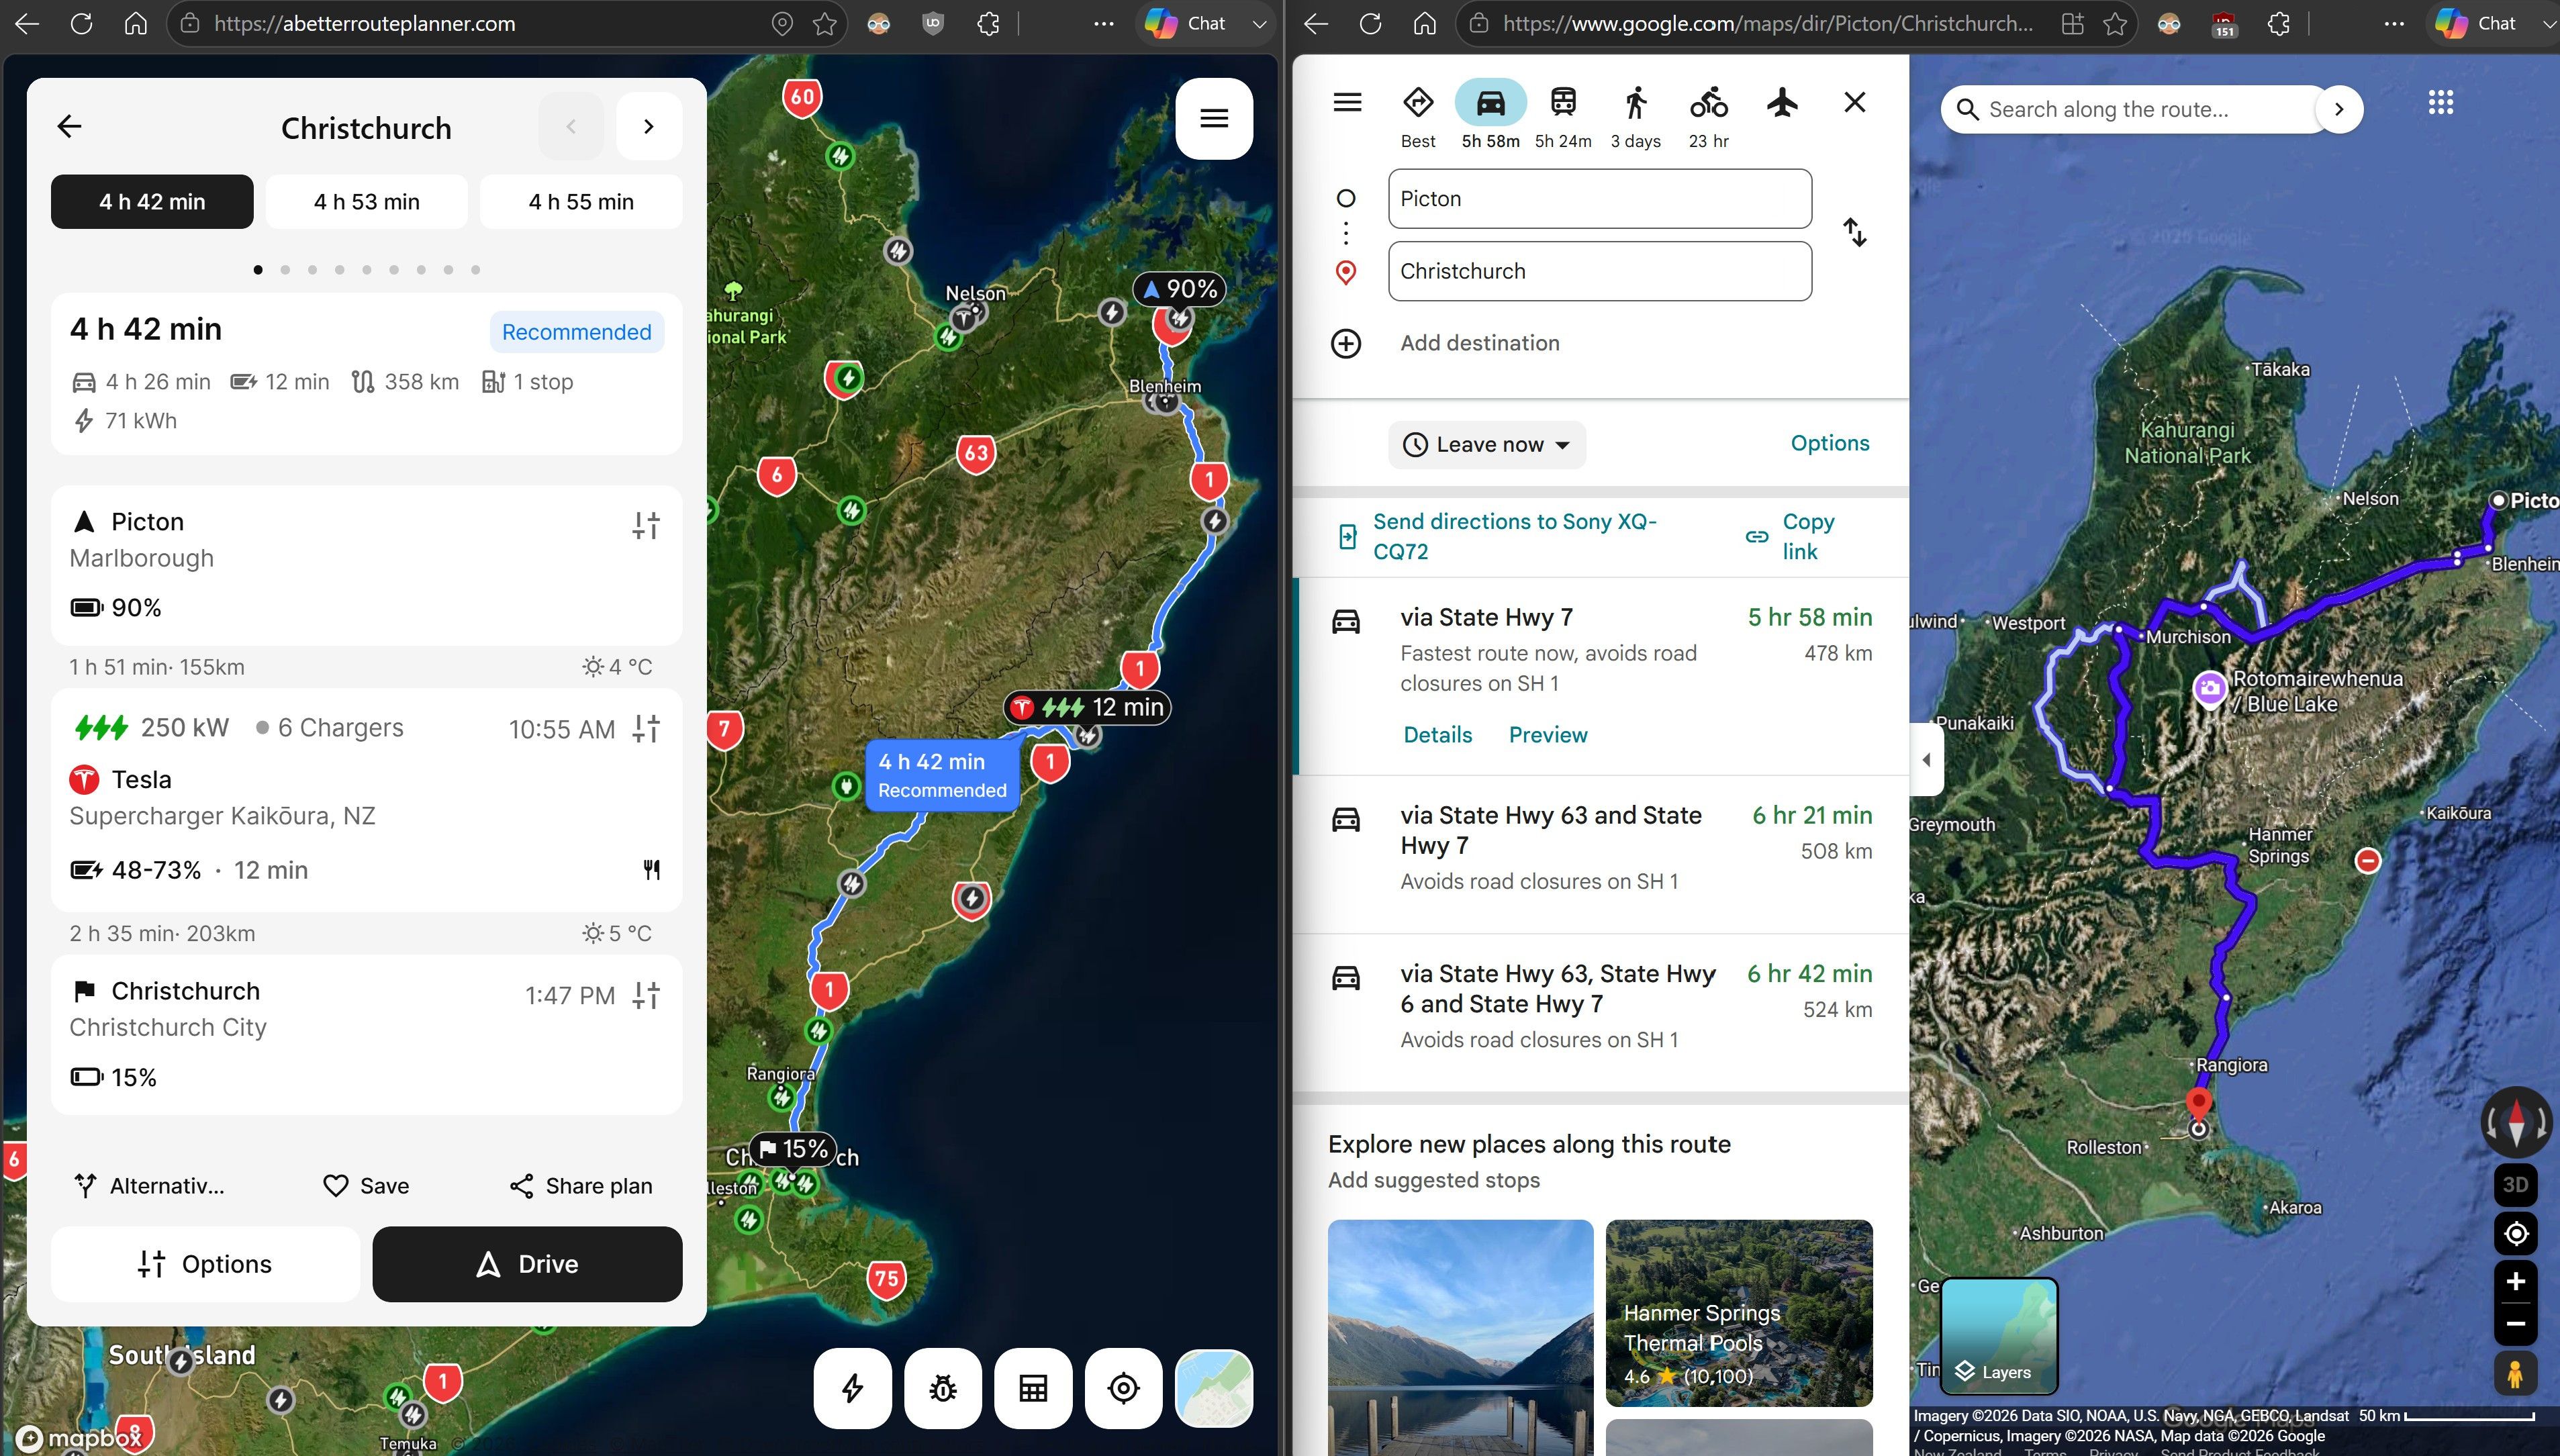The image size is (2560, 1456).
Task: Open Google Maps main menu
Action: pos(1347,102)
